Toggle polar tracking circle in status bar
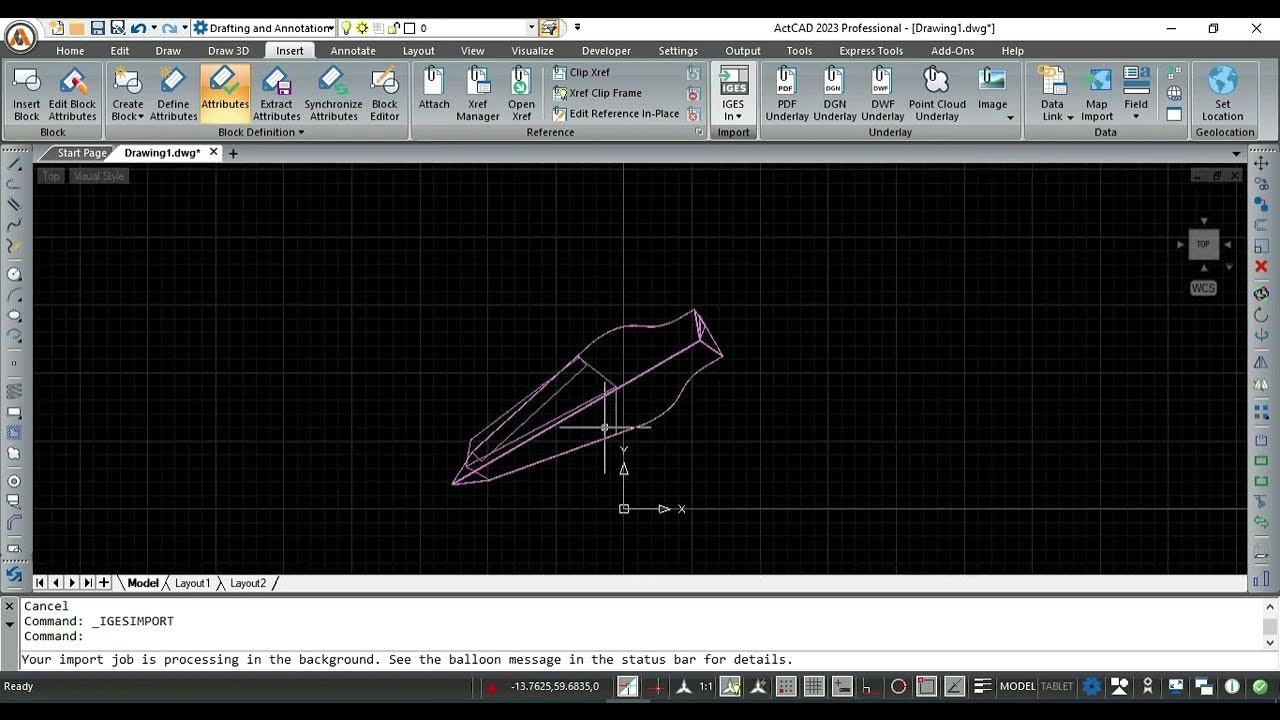Viewport: 1280px width, 720px height. click(898, 686)
